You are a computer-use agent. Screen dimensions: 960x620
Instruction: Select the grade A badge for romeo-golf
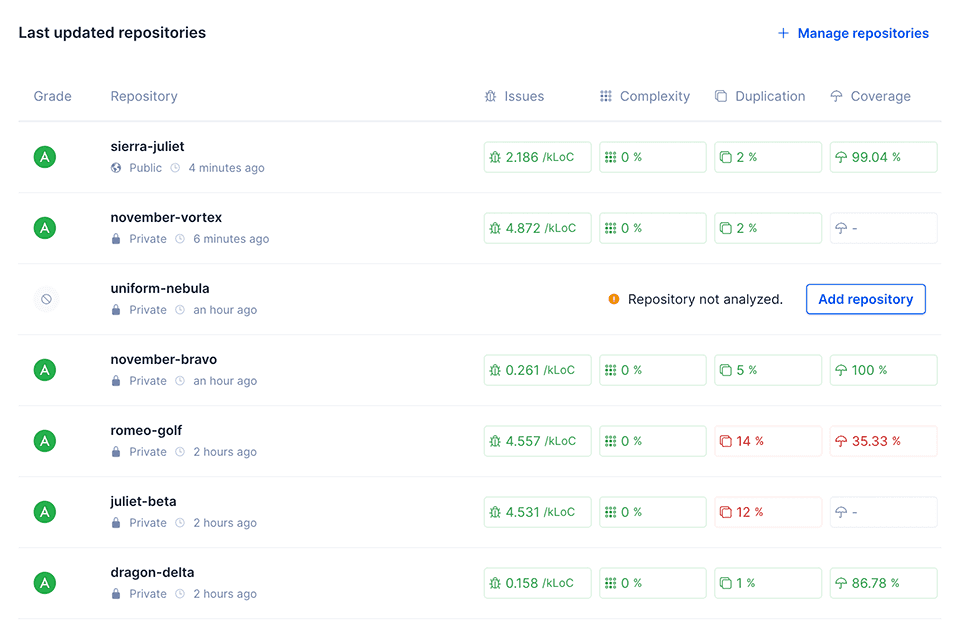44,441
